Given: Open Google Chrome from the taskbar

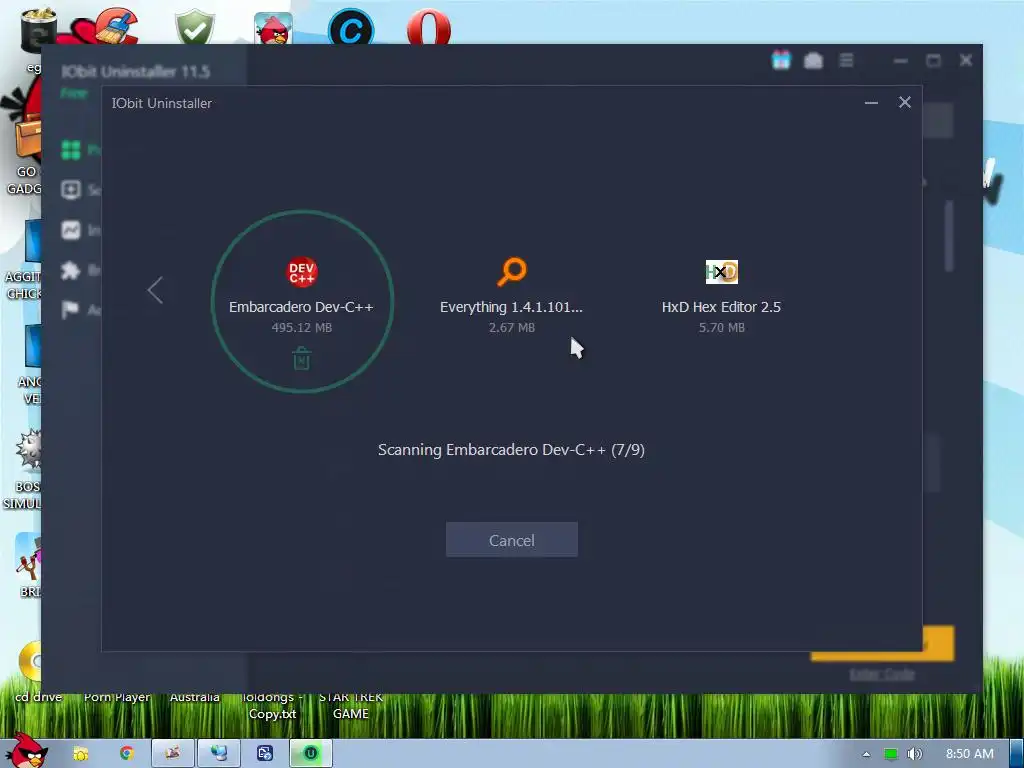Looking at the screenshot, I should tap(126, 754).
